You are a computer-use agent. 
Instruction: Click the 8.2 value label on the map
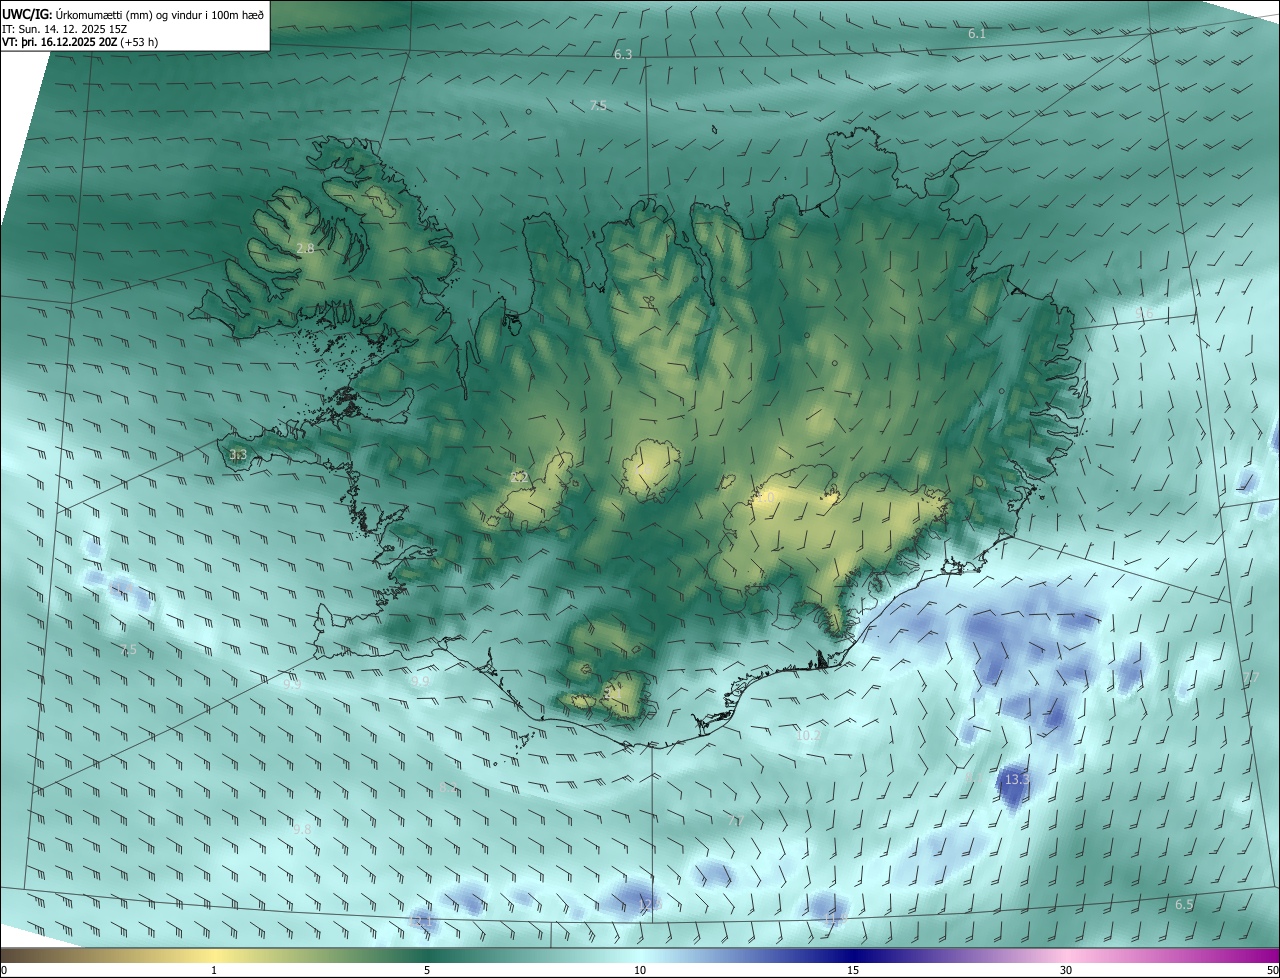coord(448,788)
